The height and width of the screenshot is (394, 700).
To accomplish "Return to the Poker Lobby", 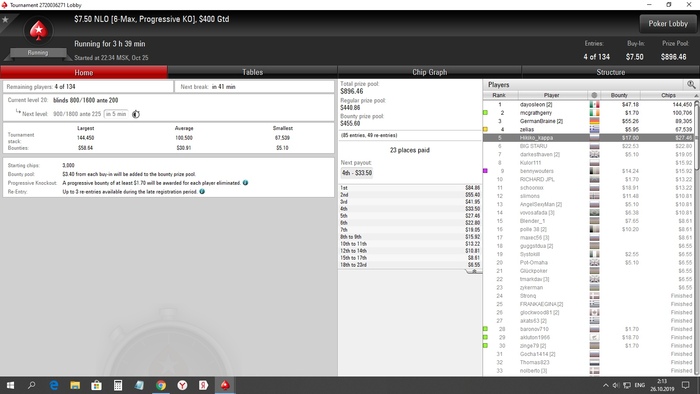I will (667, 24).
